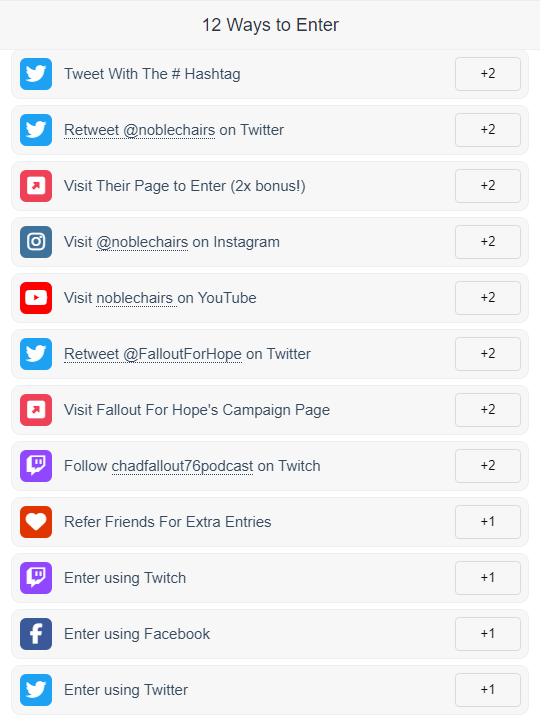Click the Twitch icon for Enter using Twitch
The height and width of the screenshot is (722, 540).
(36, 578)
